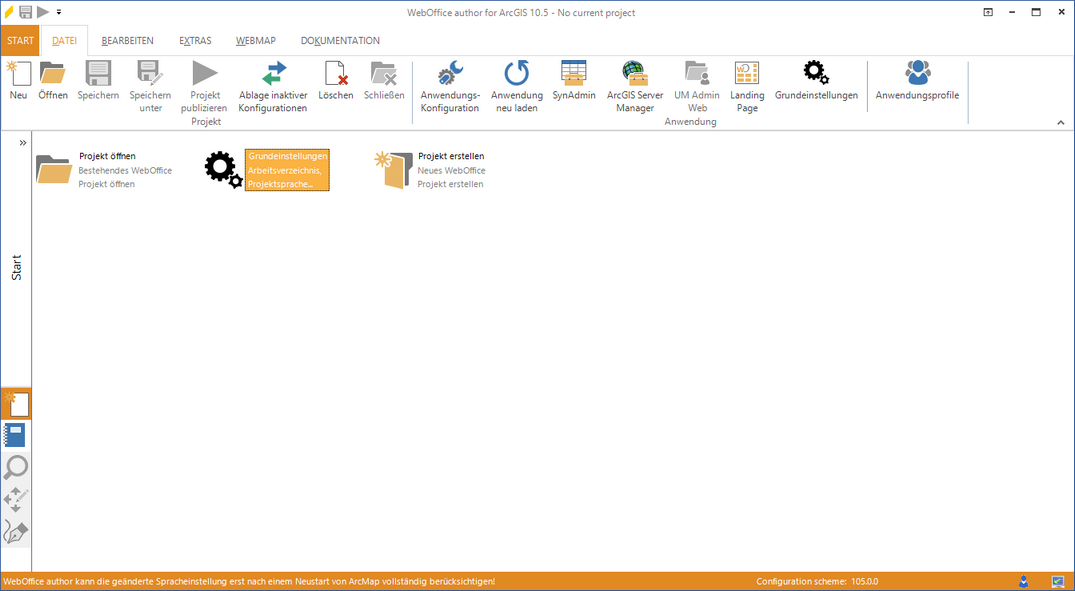Expand the Start side panel with double chevron

click(x=22, y=143)
